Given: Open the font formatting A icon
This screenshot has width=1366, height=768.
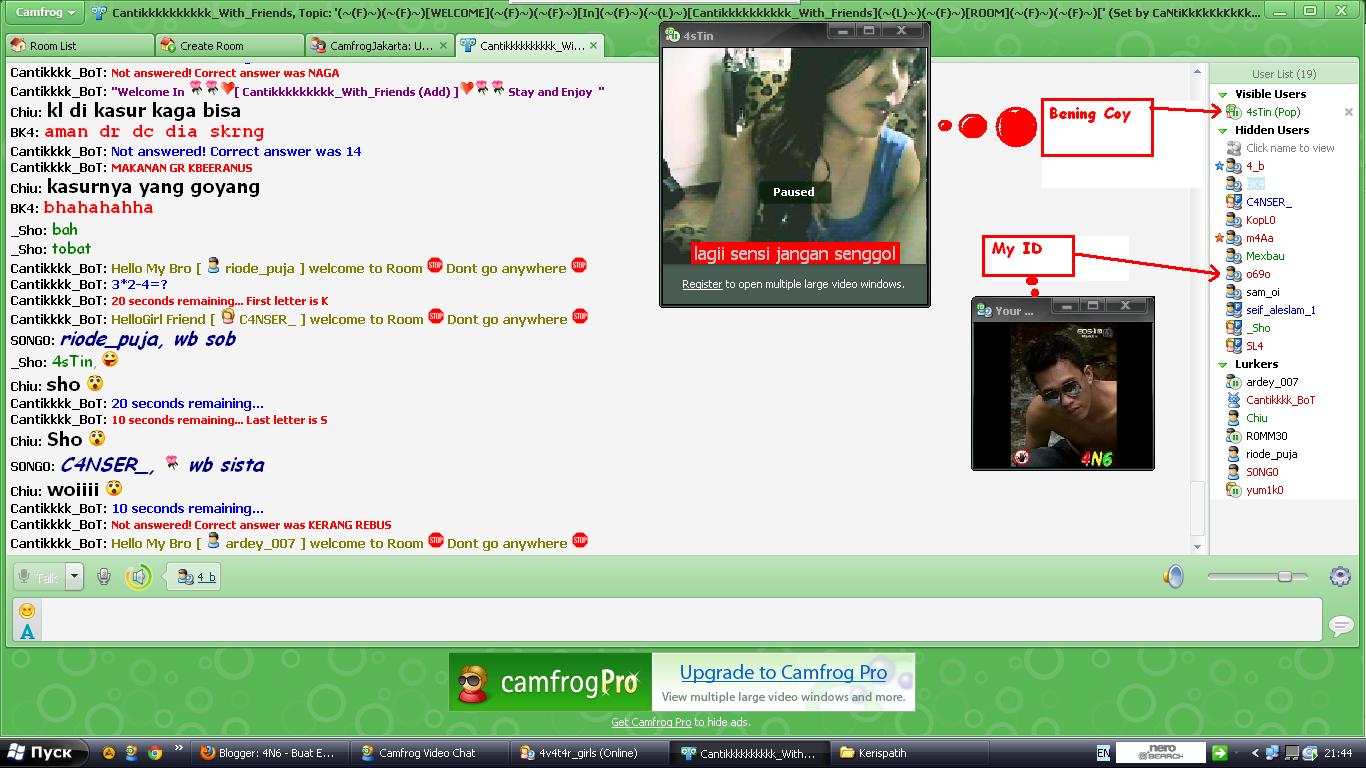Looking at the screenshot, I should coord(27,631).
